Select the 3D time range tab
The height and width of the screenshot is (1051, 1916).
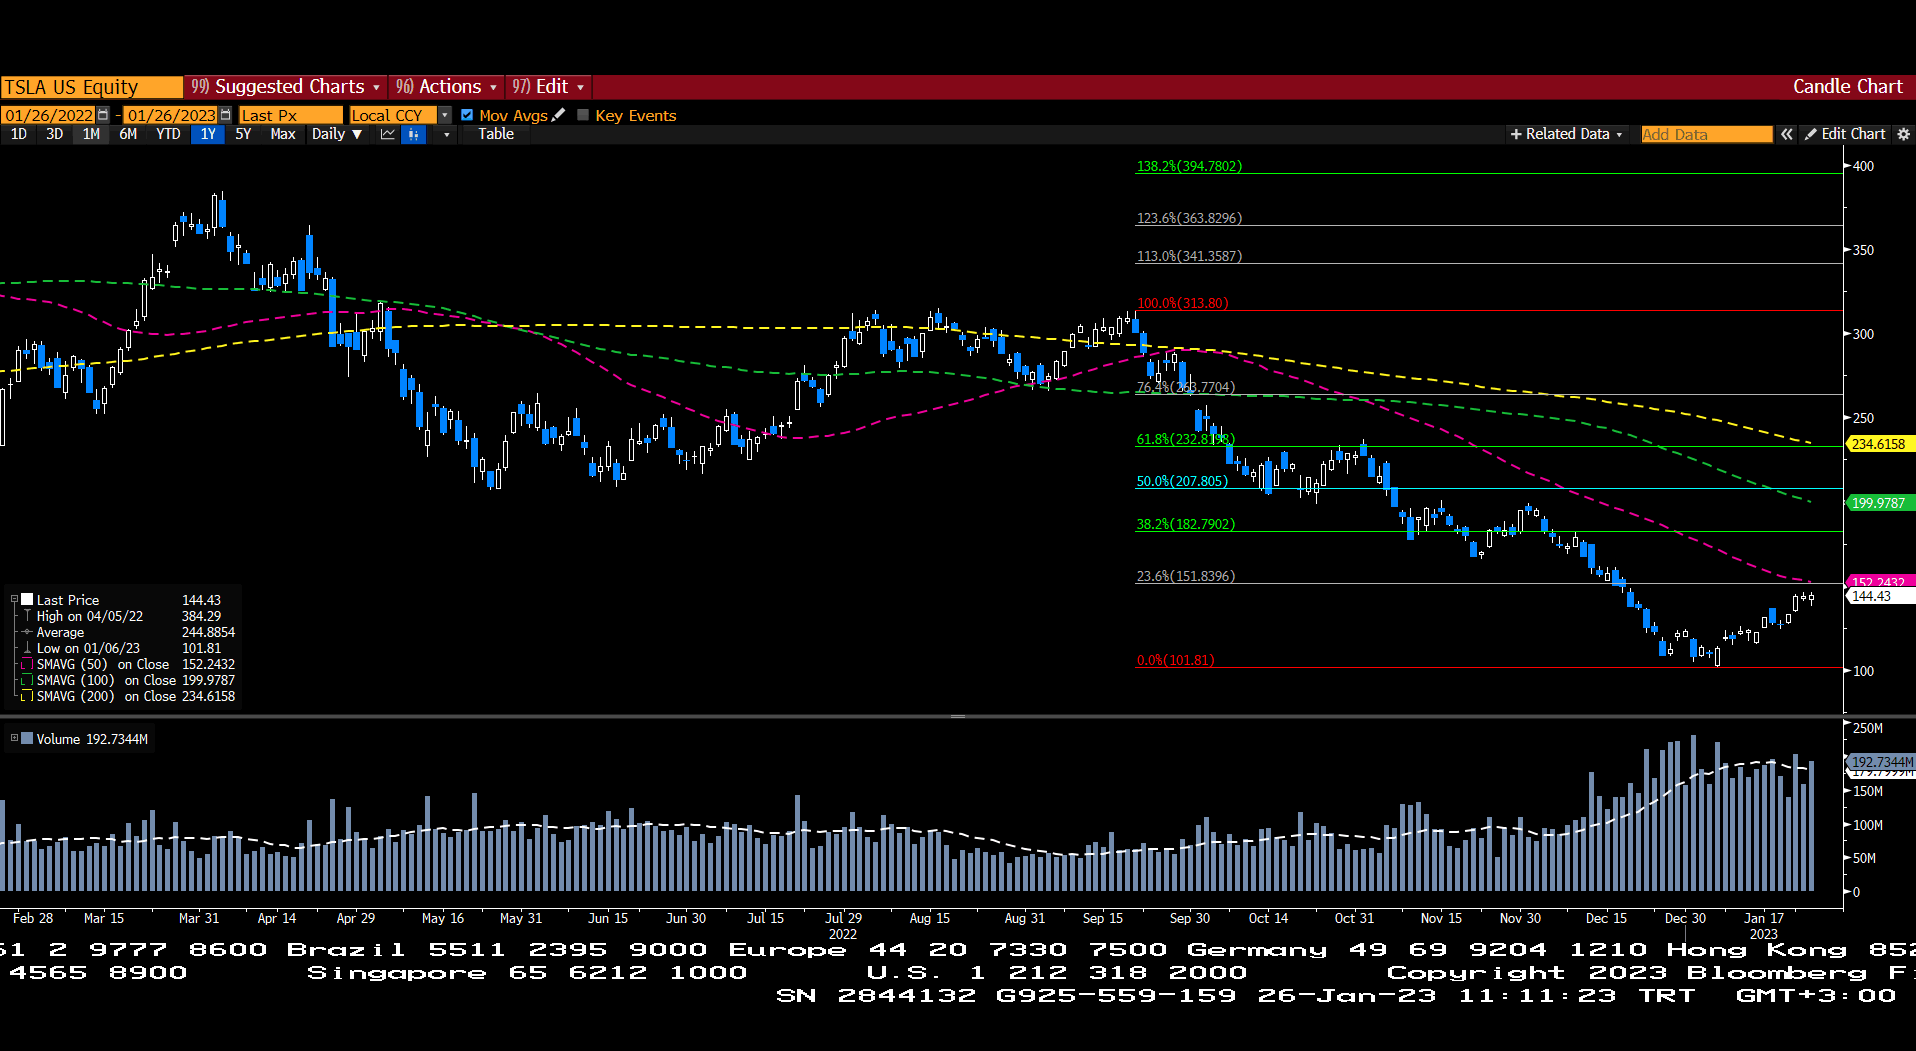[55, 134]
